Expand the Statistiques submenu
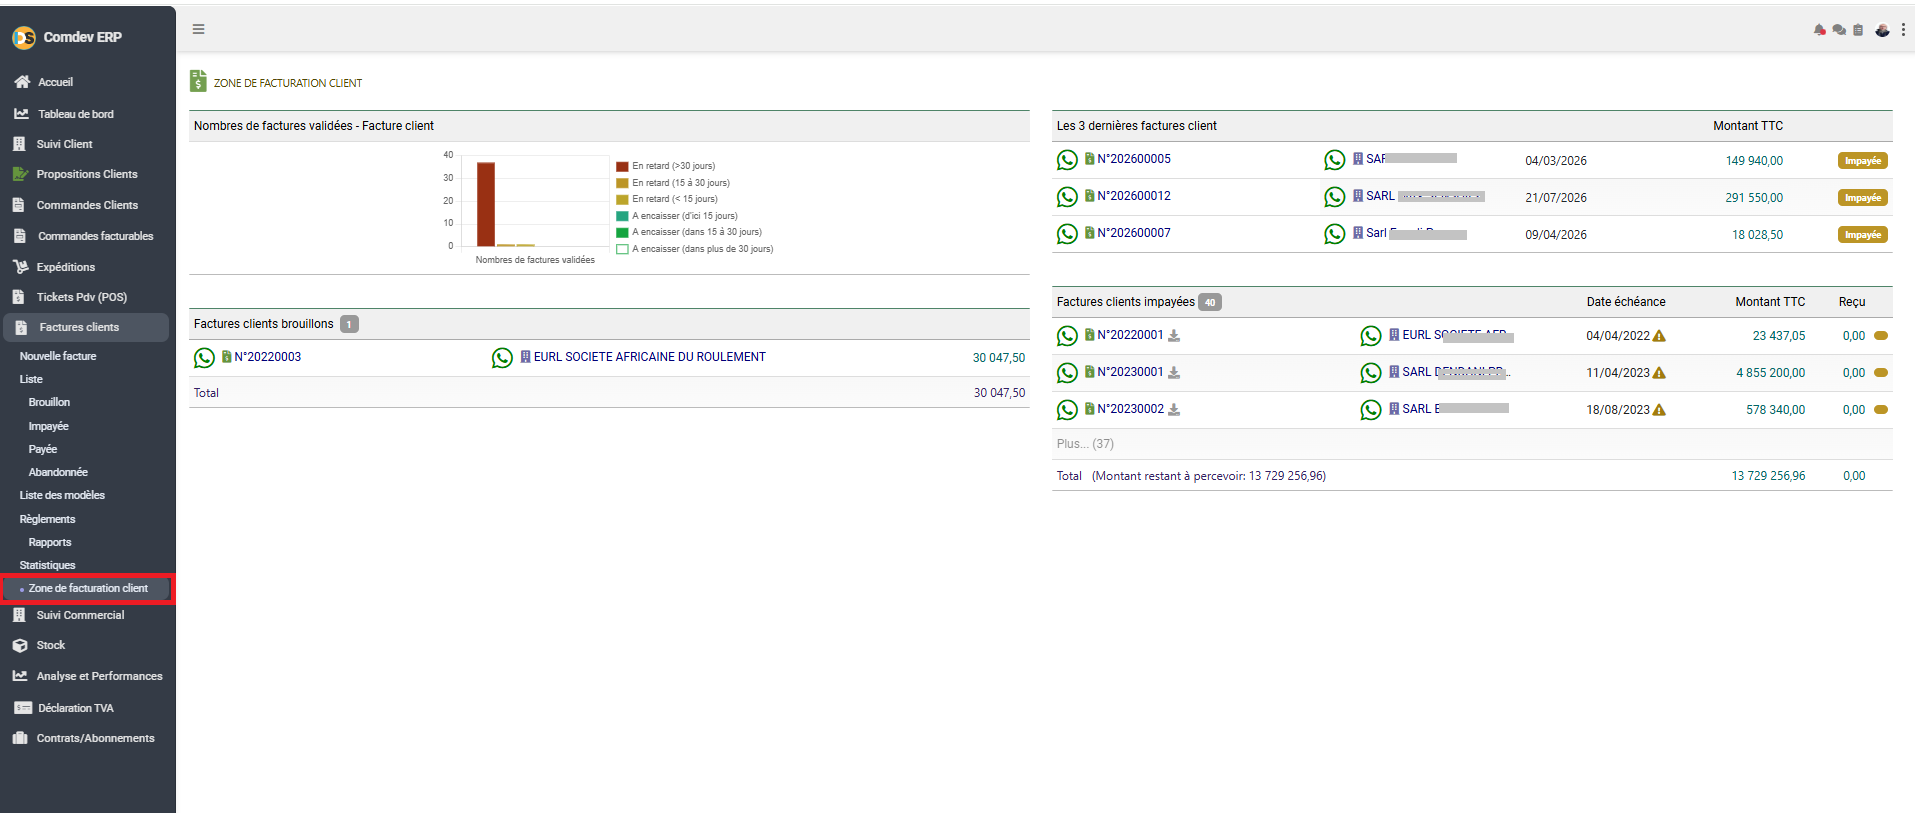 point(47,565)
